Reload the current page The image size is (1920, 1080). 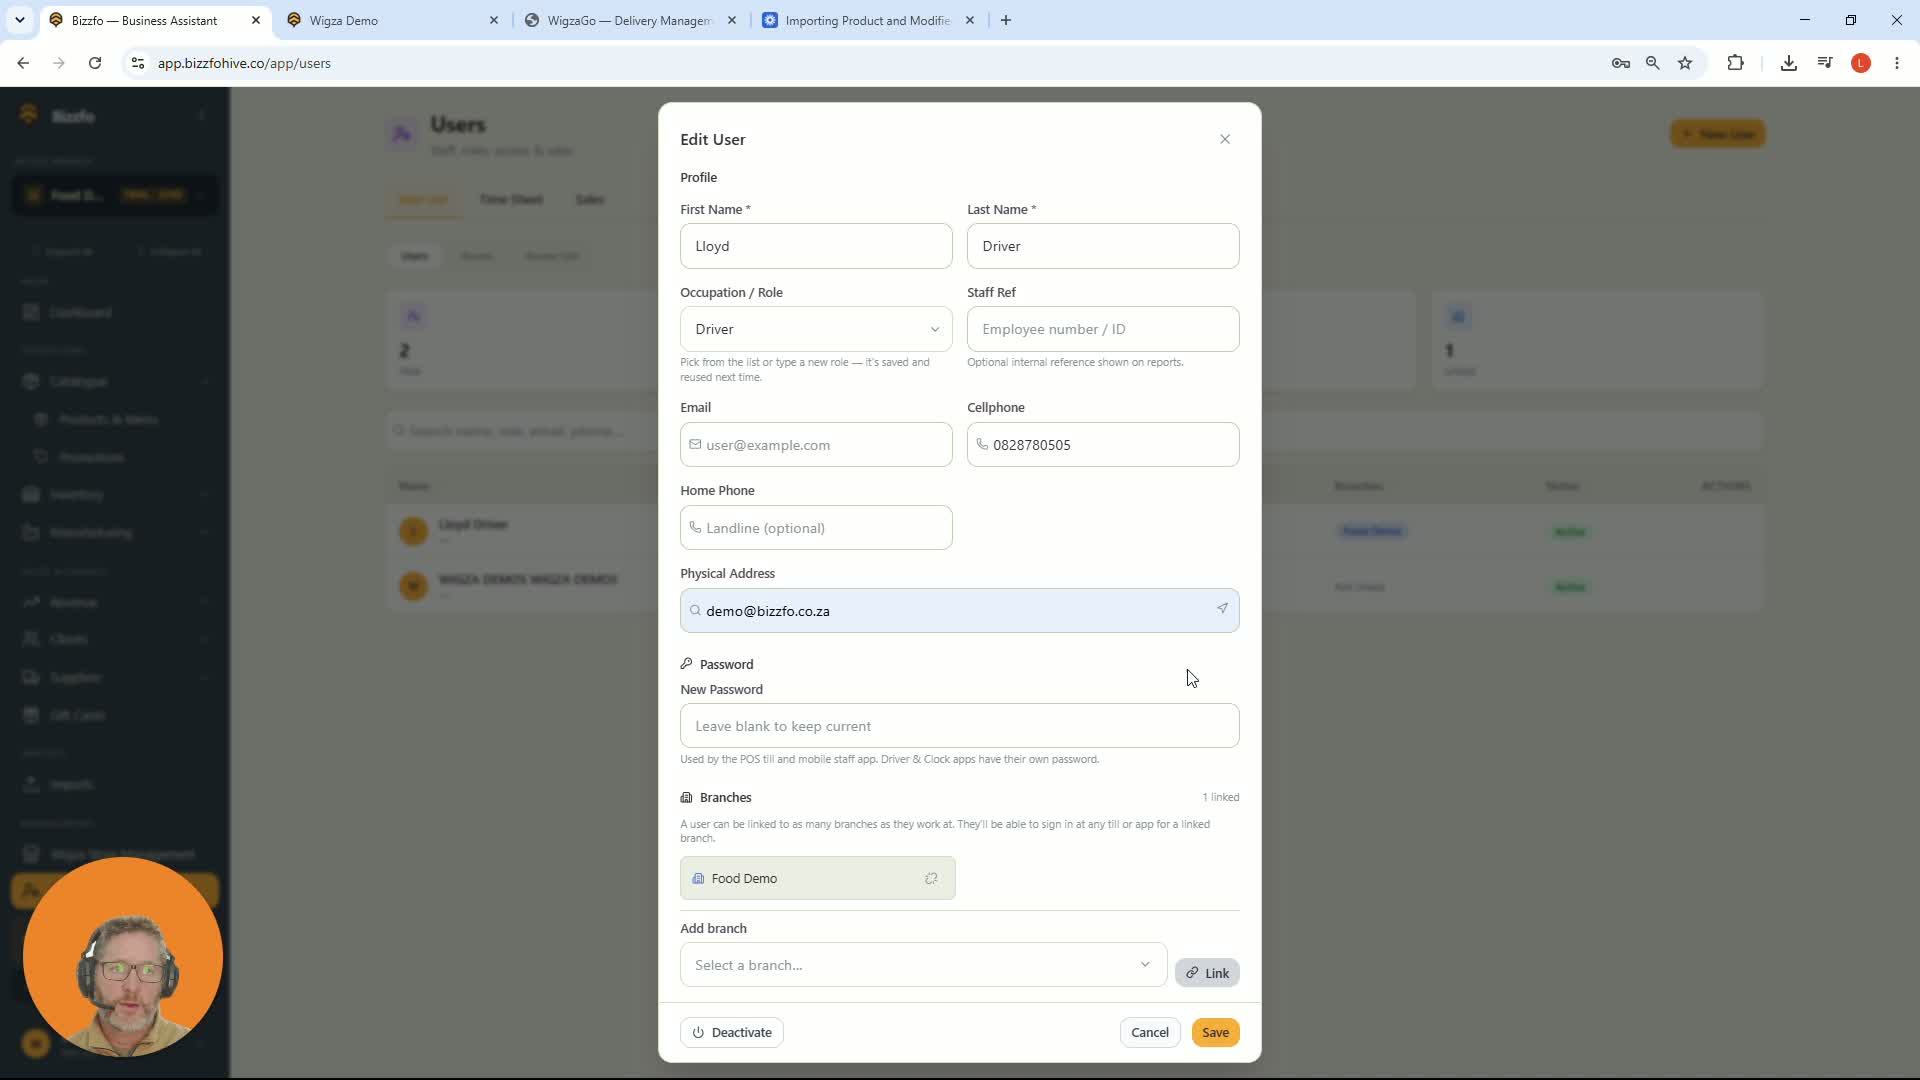coord(95,63)
